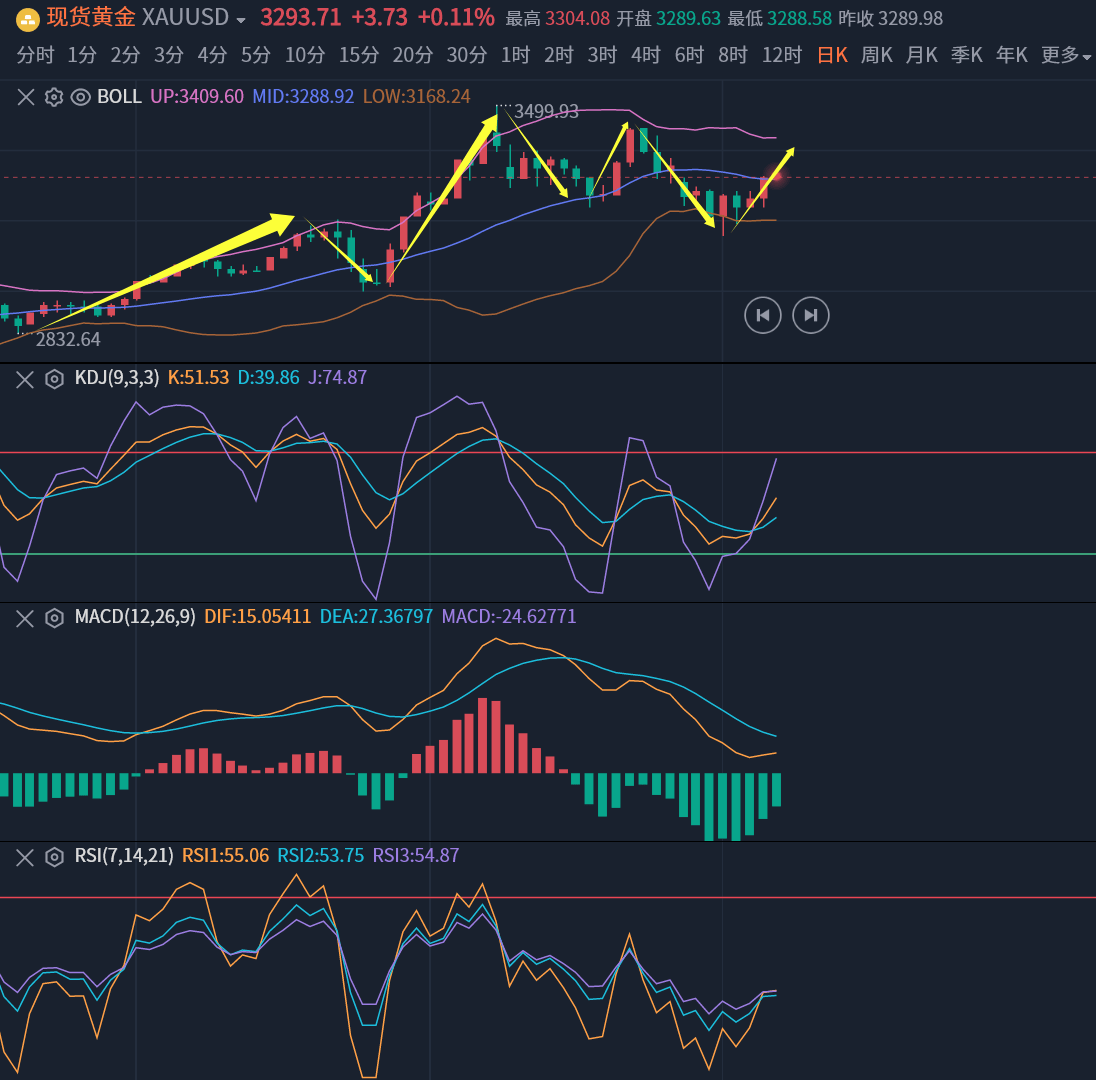Close the RSI indicator panel
The height and width of the screenshot is (1080, 1096).
click(26, 856)
